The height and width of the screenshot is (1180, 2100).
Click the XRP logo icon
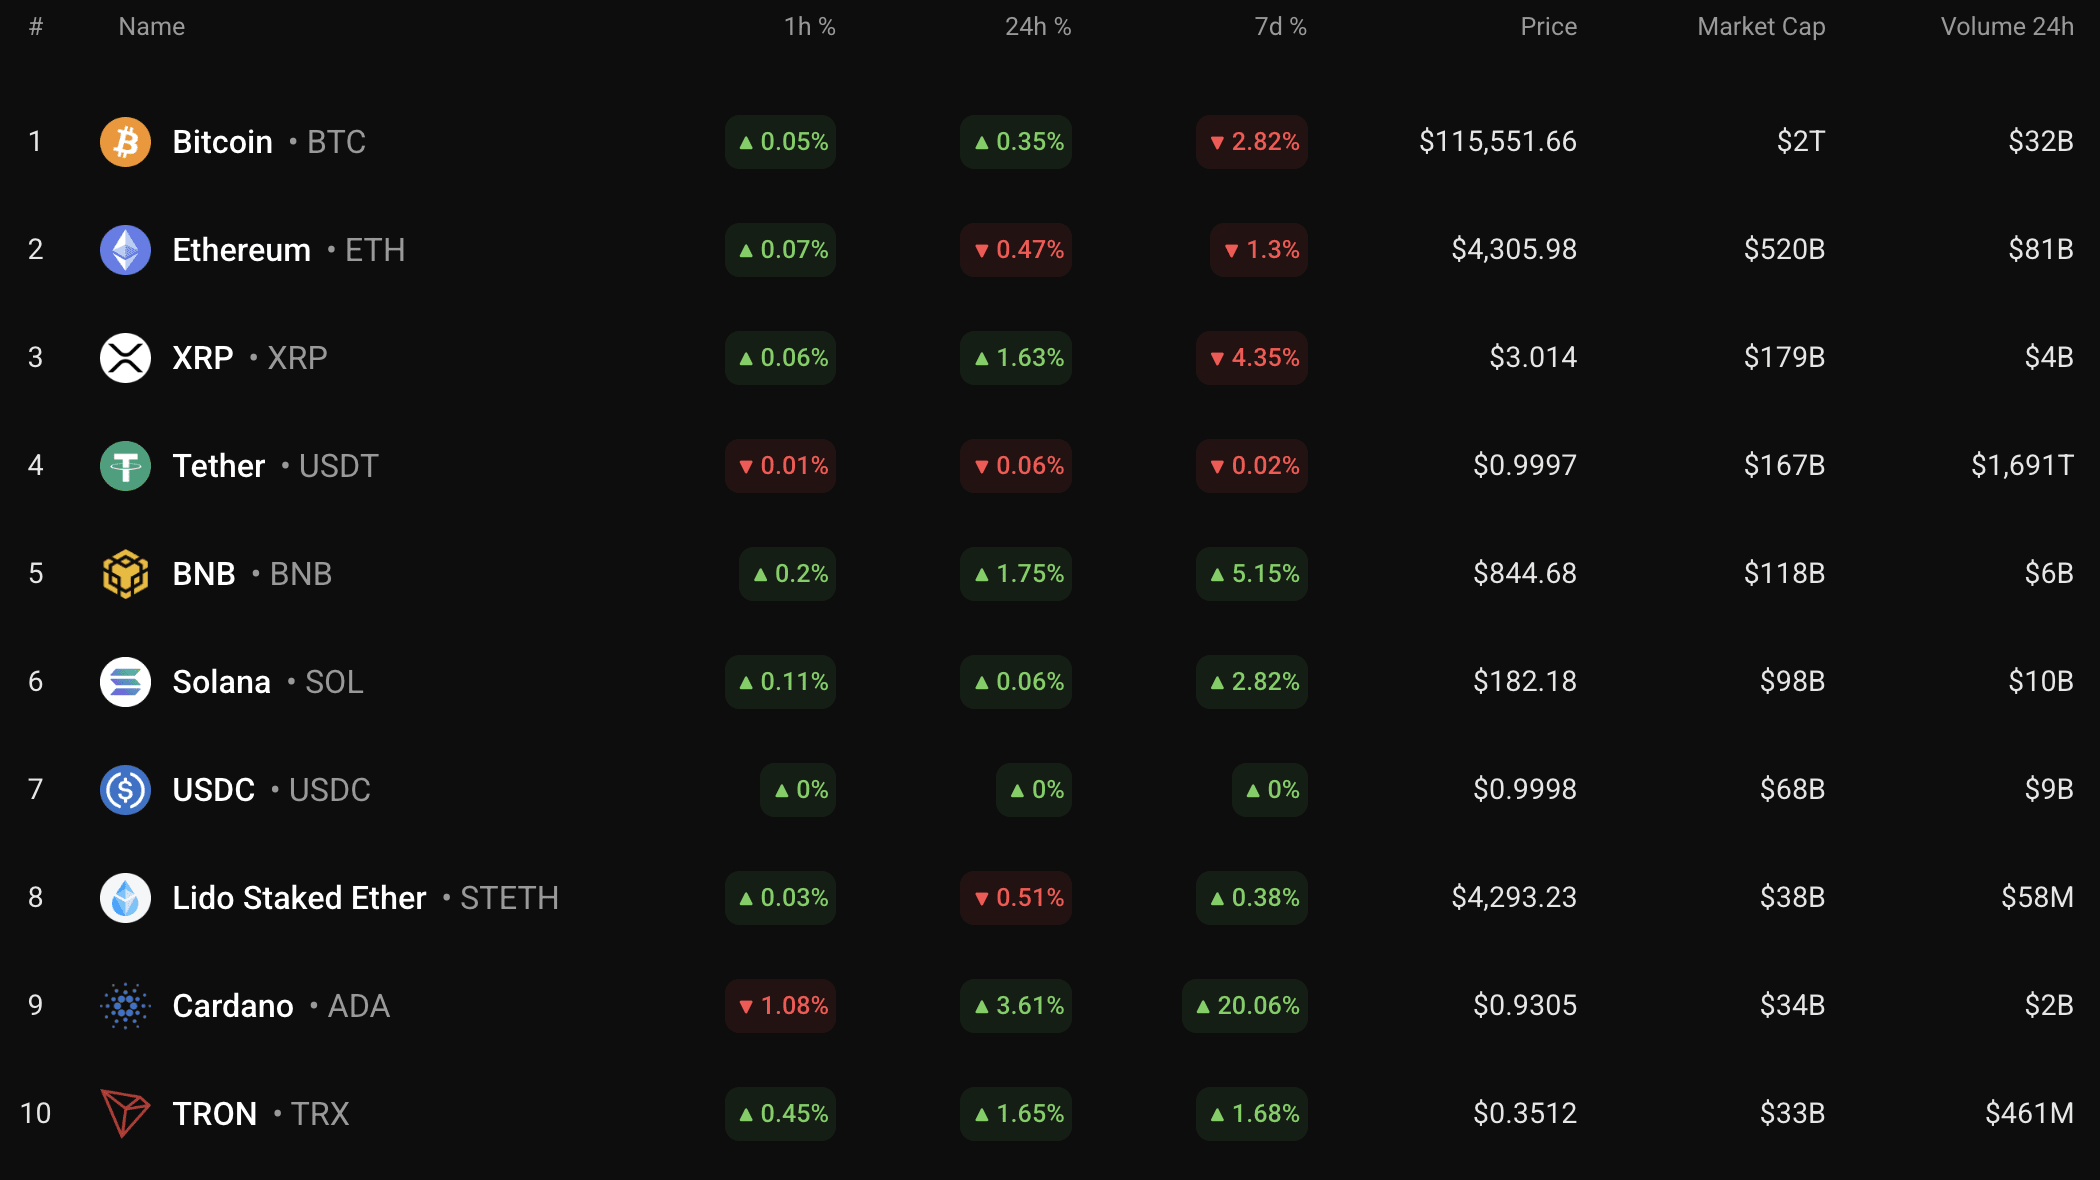coord(124,357)
